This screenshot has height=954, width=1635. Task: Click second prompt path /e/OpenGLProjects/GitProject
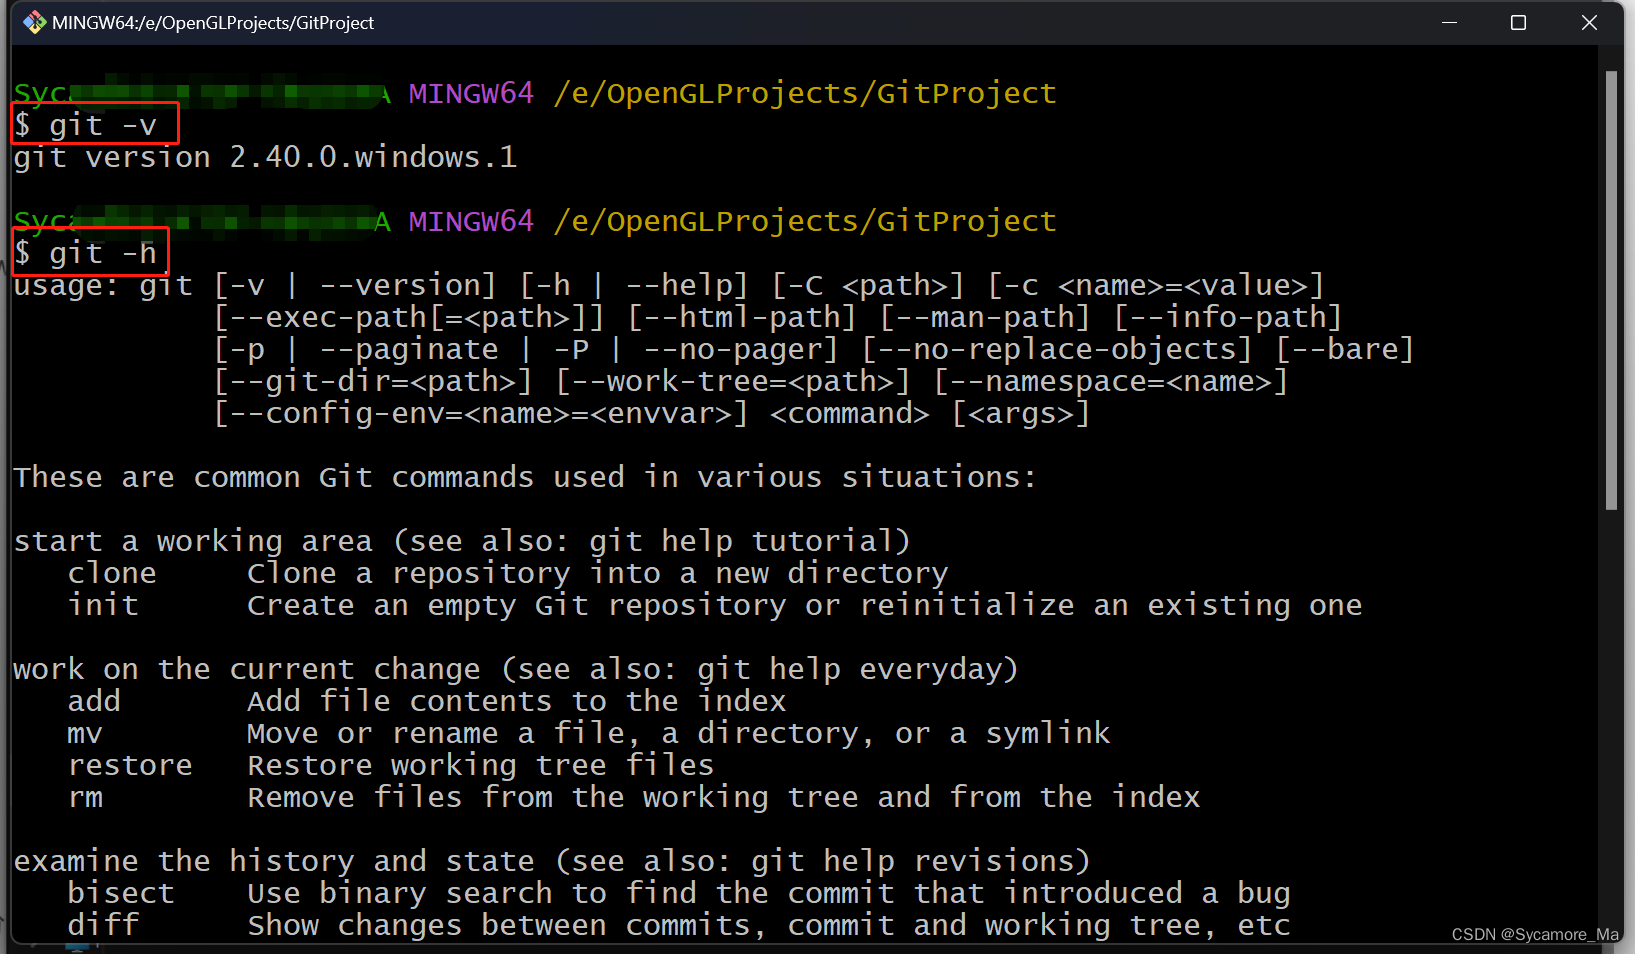(805, 221)
